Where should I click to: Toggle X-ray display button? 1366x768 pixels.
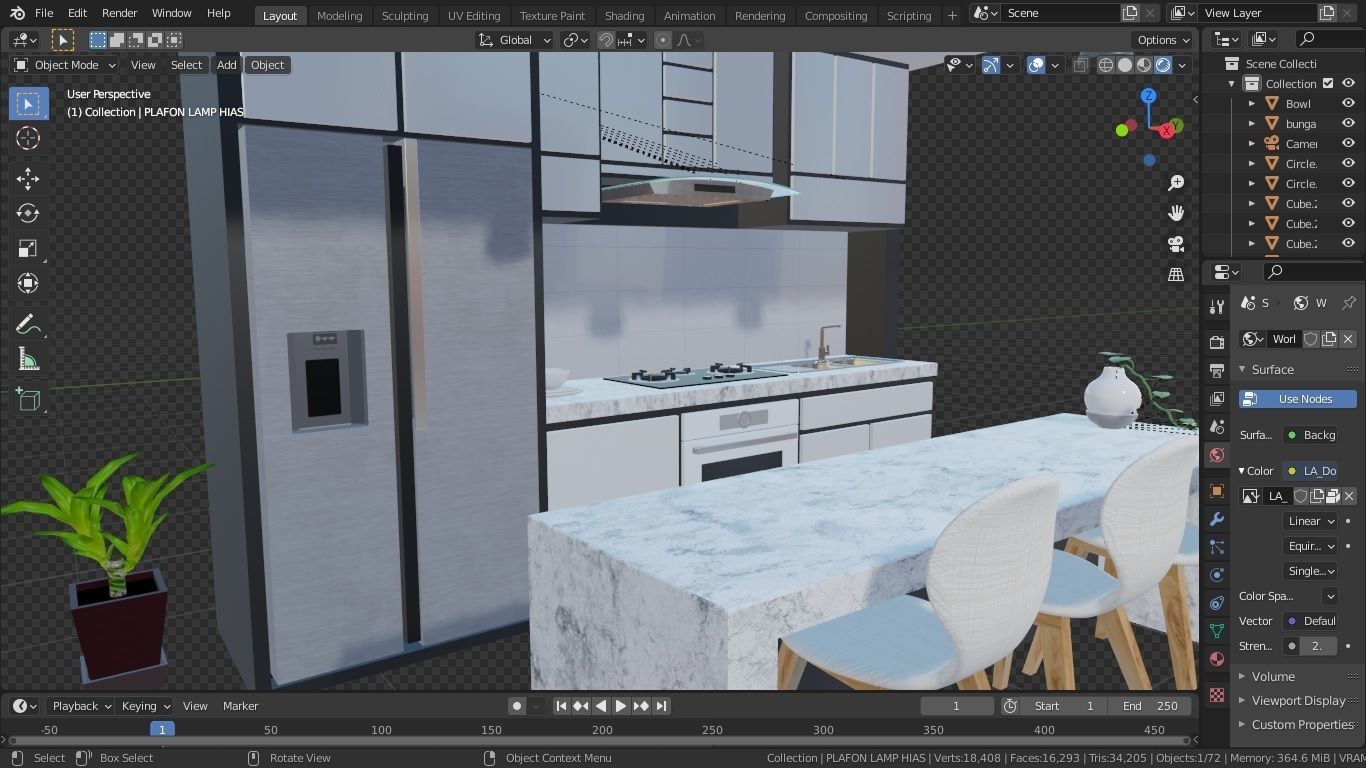(1080, 65)
